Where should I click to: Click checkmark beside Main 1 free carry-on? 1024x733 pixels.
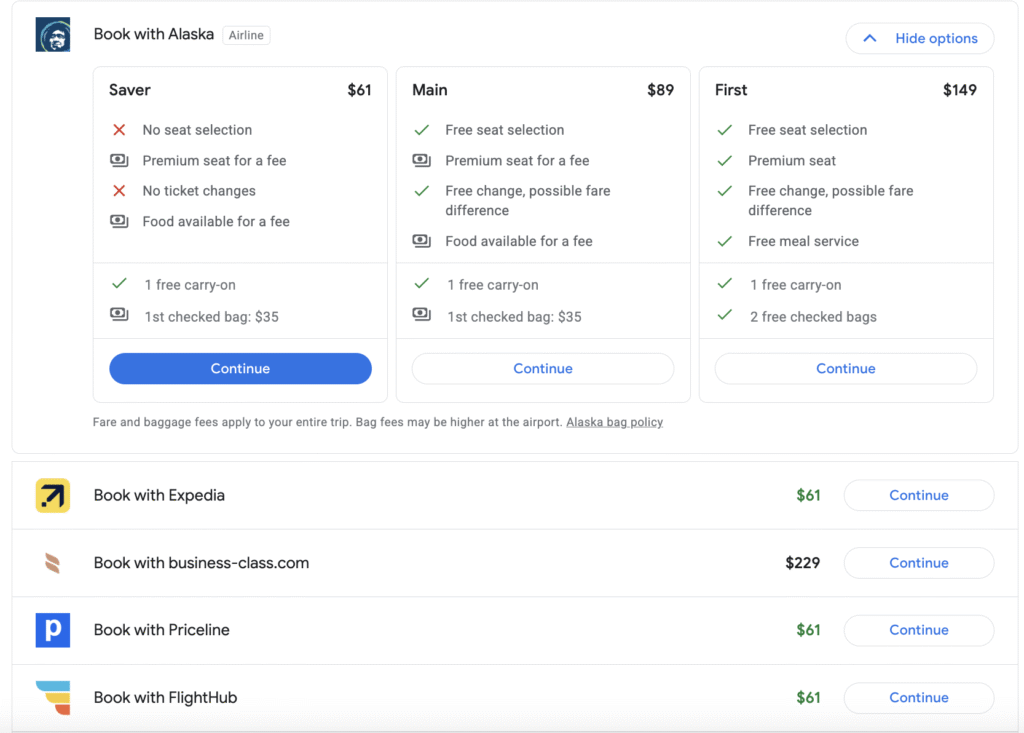[x=422, y=284]
